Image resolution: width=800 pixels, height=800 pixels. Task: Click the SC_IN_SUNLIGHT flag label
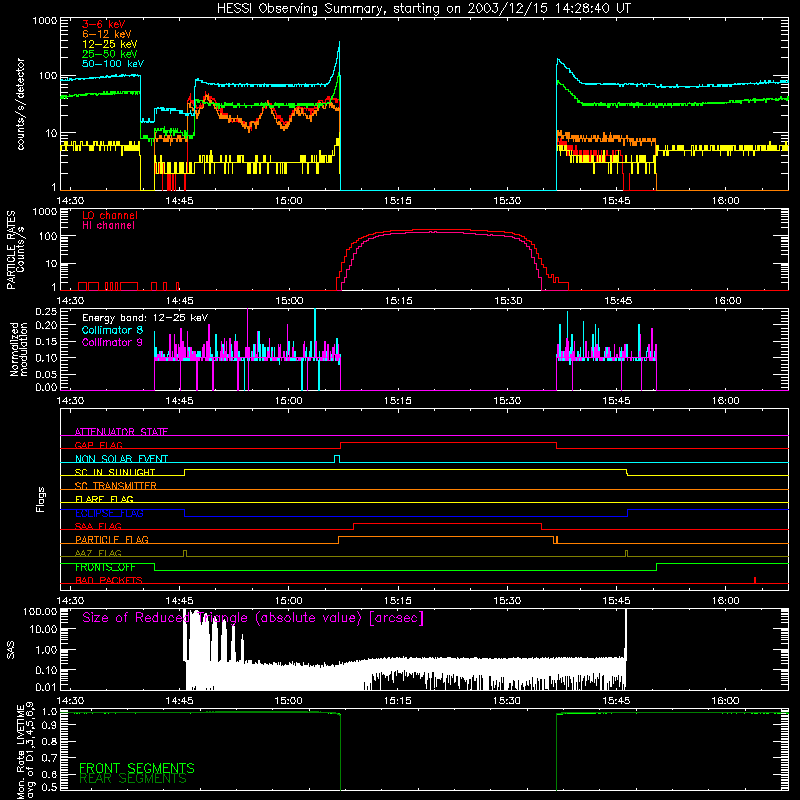[x=115, y=472]
